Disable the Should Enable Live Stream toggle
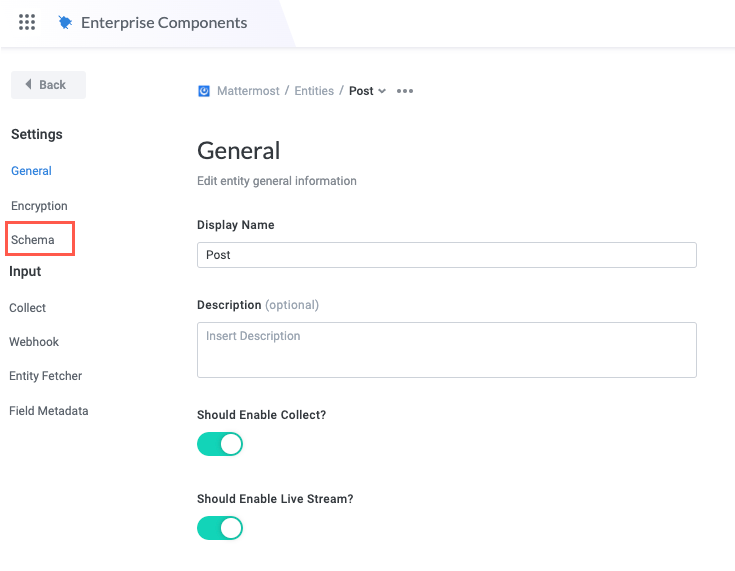Viewport: 735px width, 571px height. coord(220,527)
